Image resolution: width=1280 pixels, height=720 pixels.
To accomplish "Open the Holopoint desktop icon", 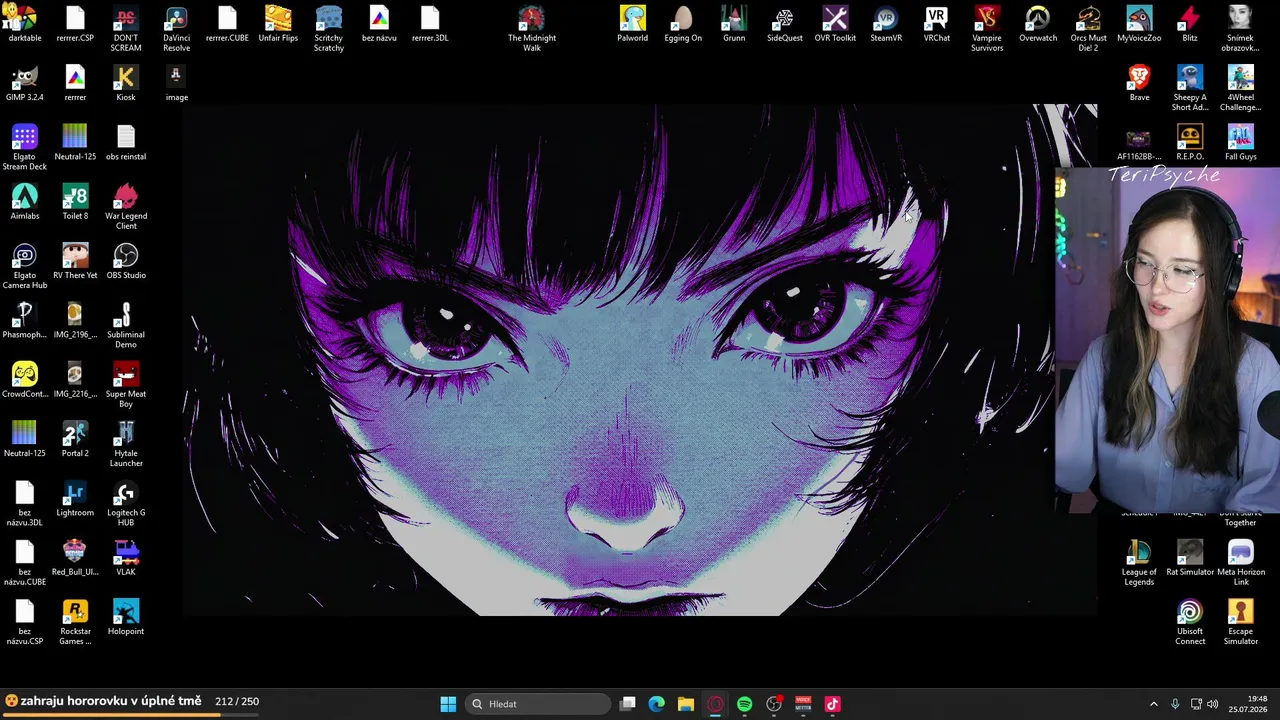I will pyautogui.click(x=126, y=618).
